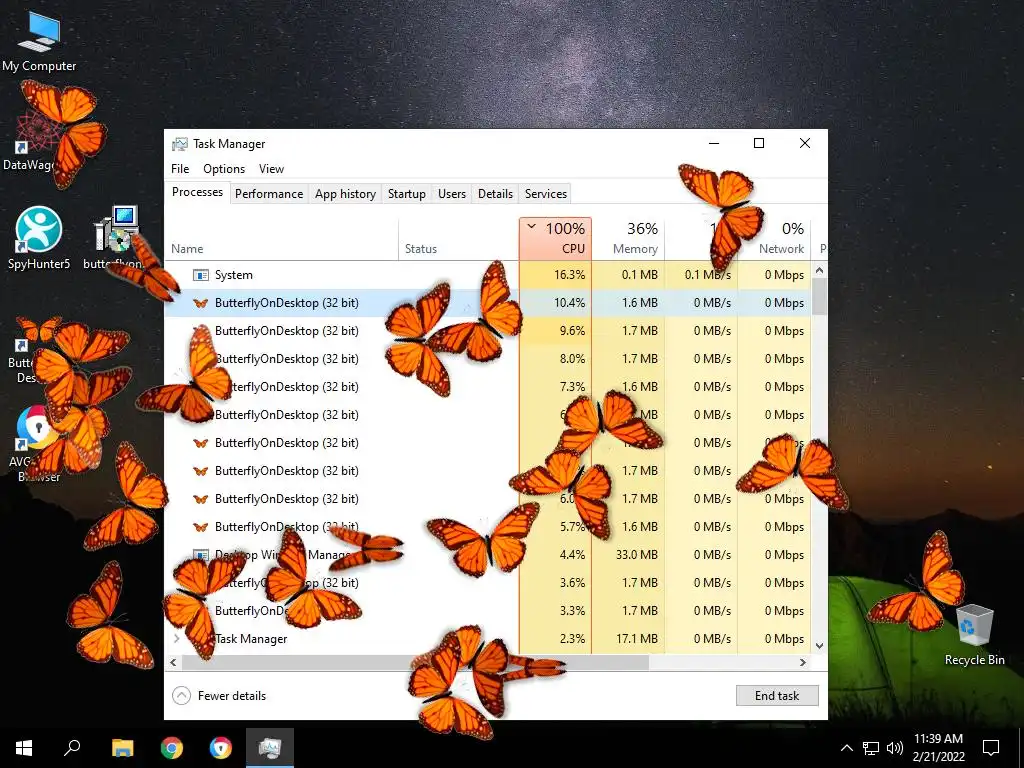1024x768 pixels.
Task: Select ButterflyOnDesktop row using 9.6% CPU
Action: (x=488, y=331)
